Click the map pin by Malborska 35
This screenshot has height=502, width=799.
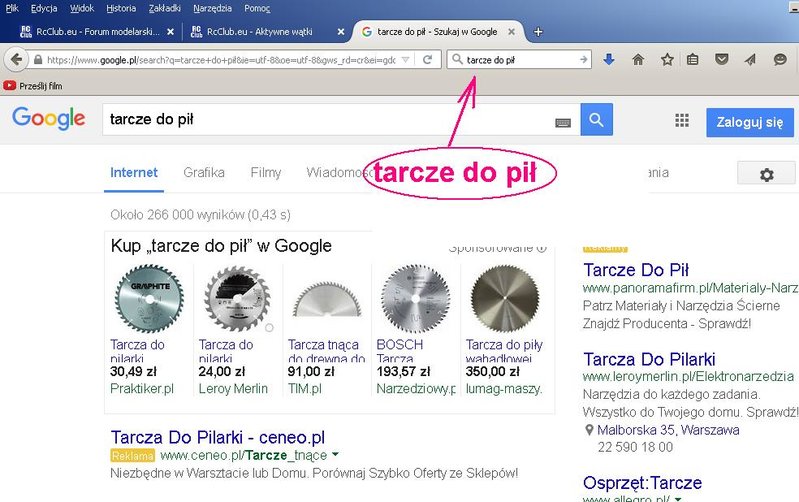pos(589,430)
